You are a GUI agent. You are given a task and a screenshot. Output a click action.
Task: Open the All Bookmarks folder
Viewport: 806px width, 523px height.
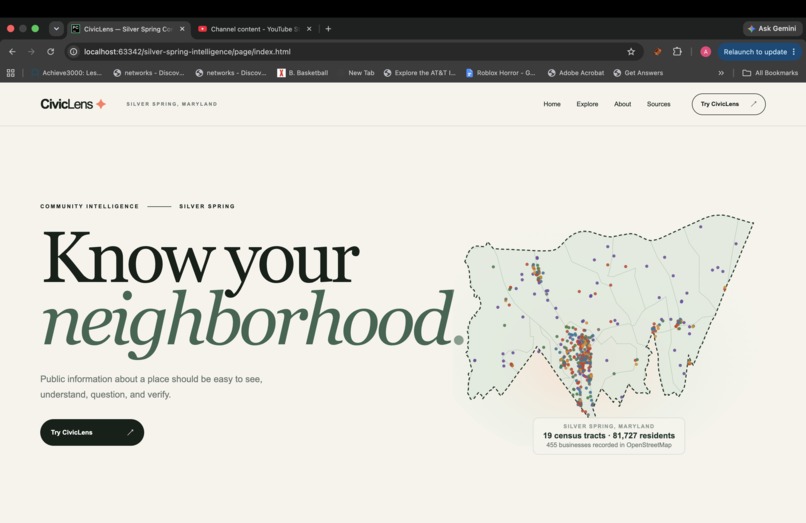pyautogui.click(x=770, y=73)
